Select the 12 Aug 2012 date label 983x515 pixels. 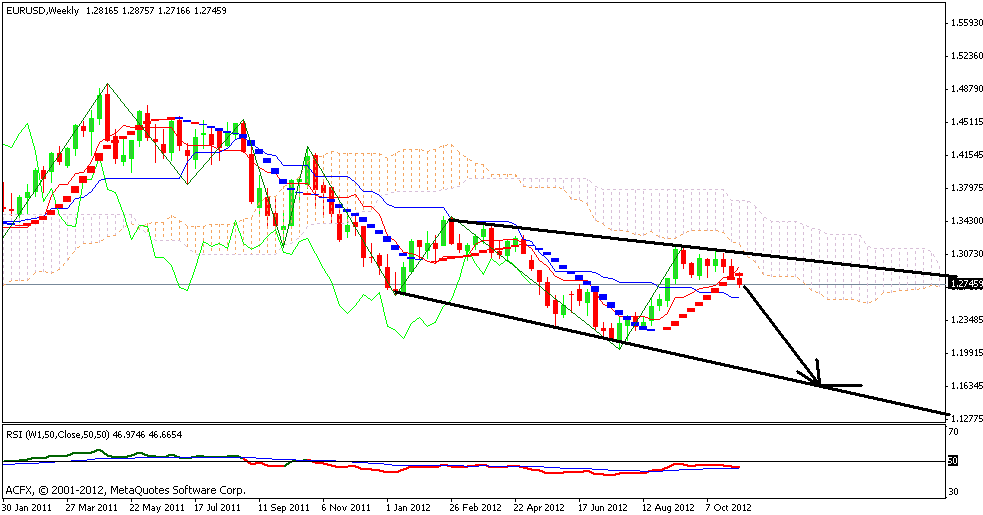pos(669,507)
